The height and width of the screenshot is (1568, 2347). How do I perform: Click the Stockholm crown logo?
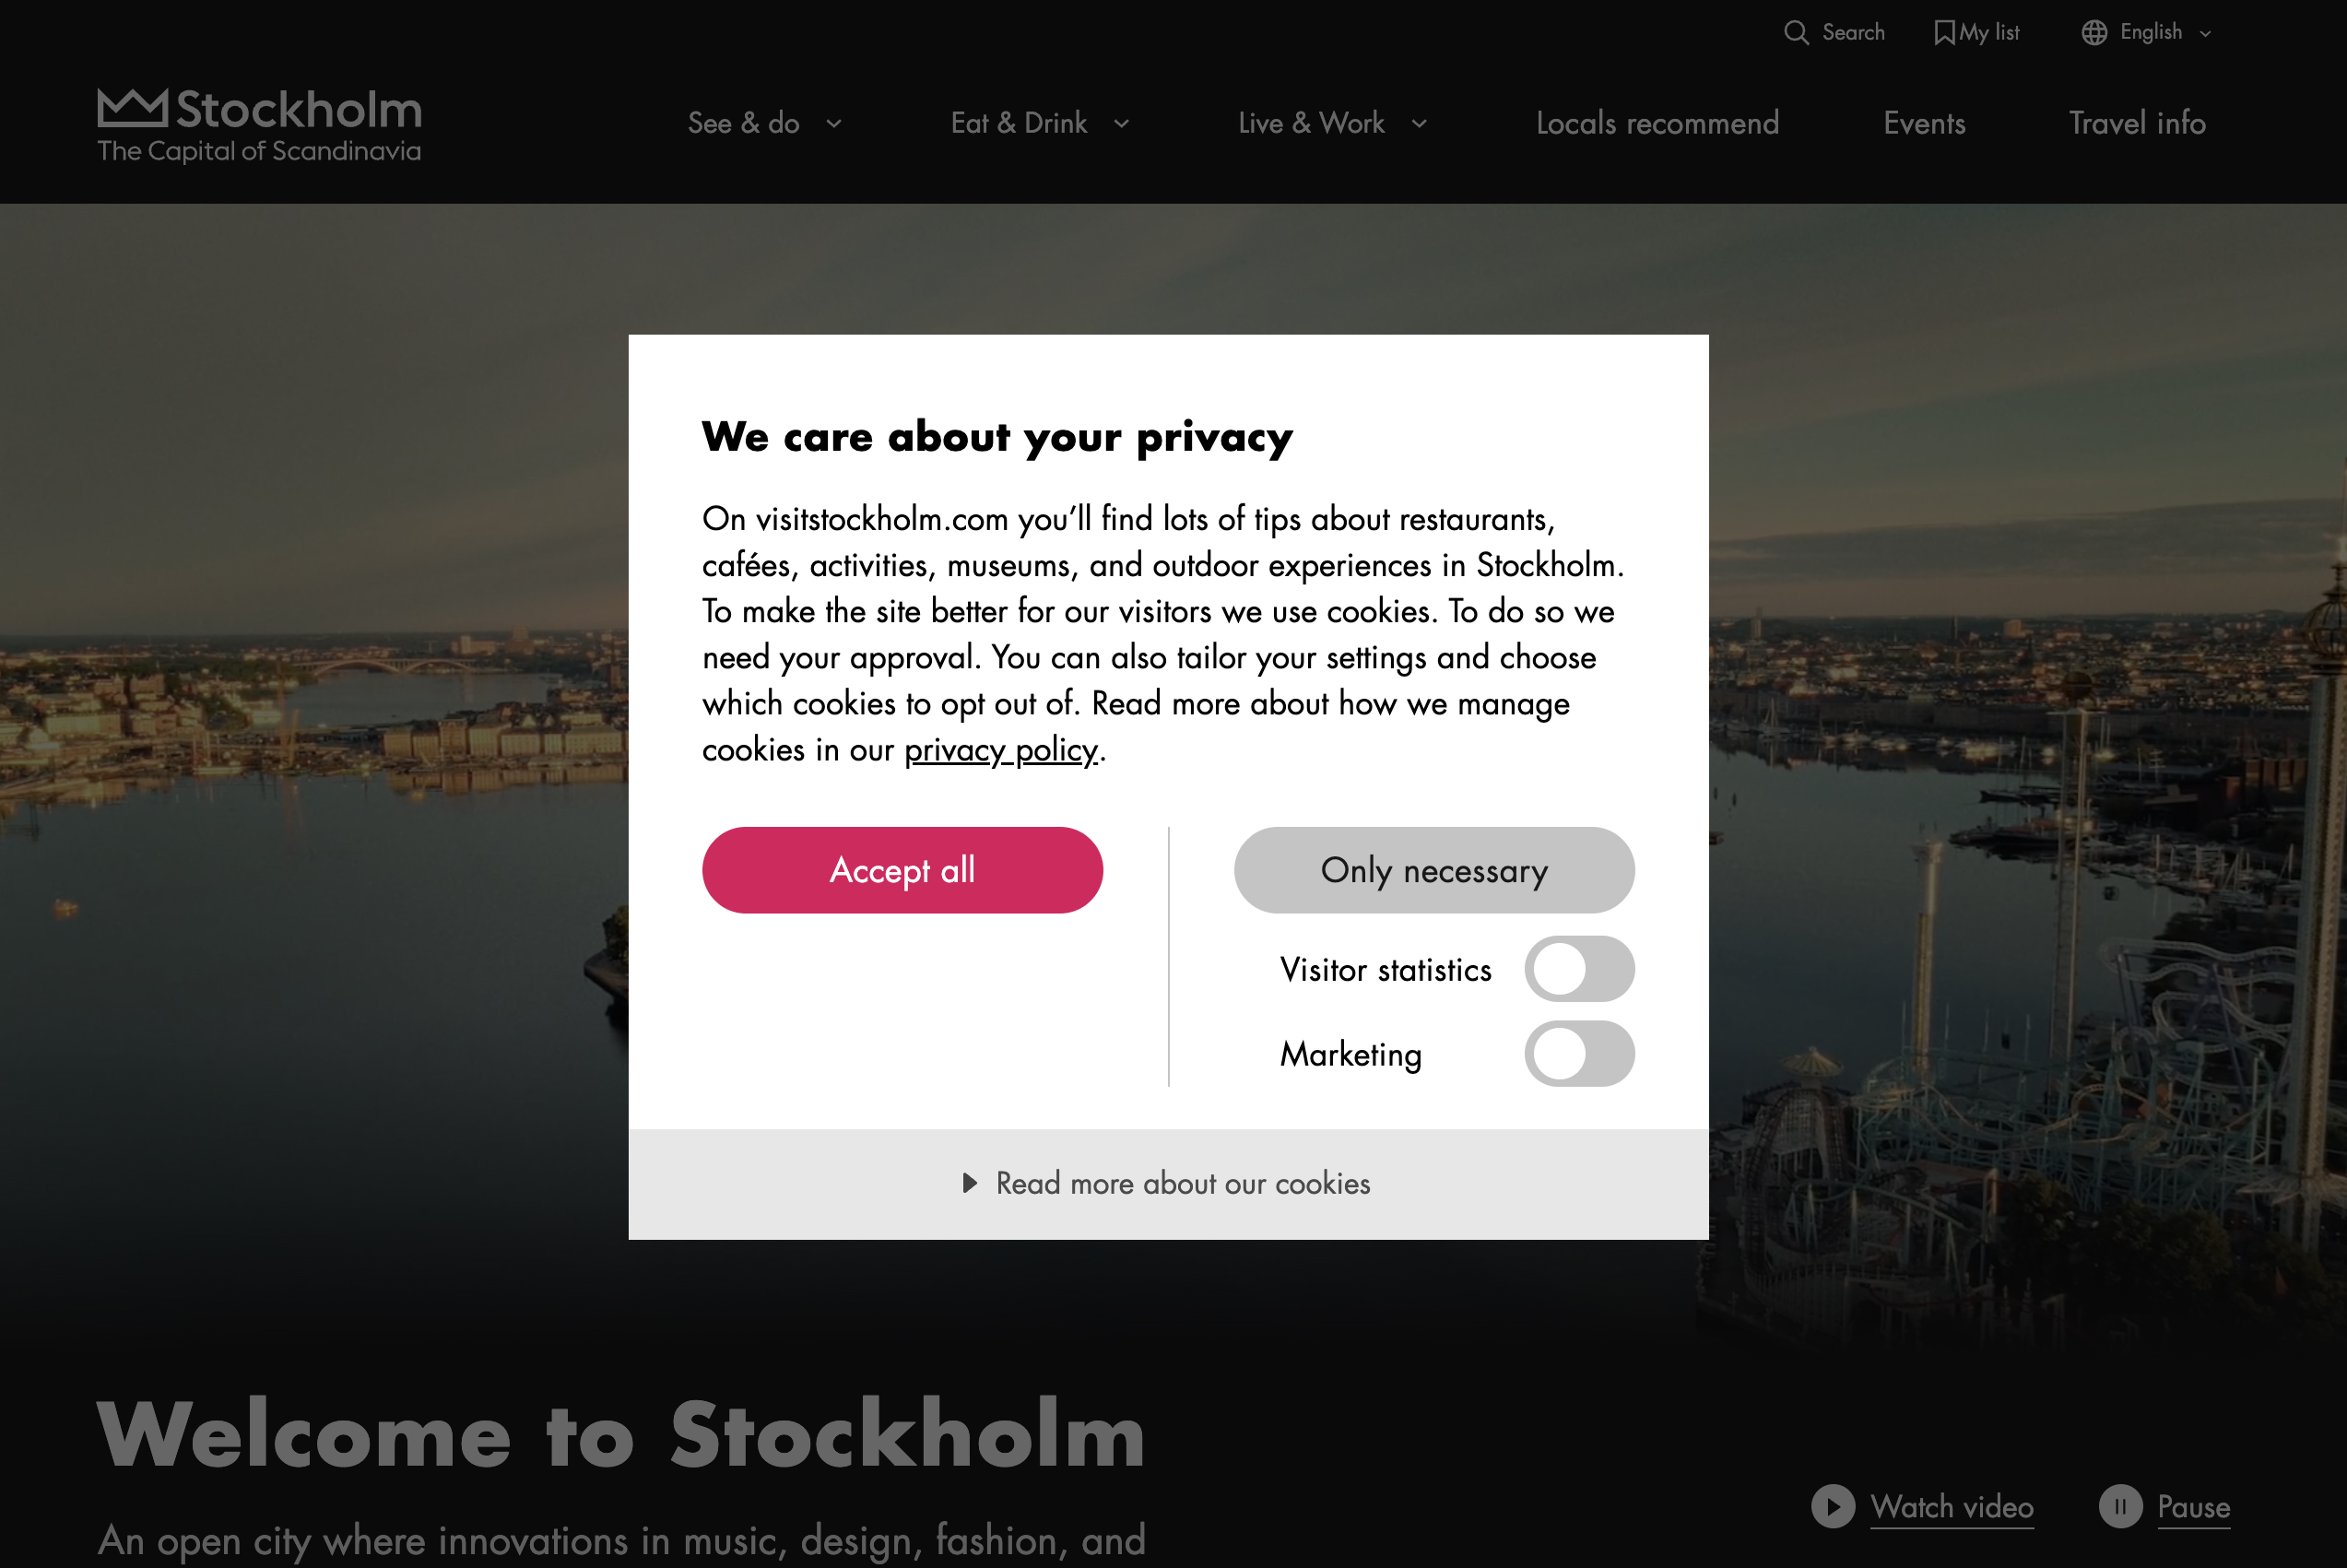pyautogui.click(x=132, y=108)
